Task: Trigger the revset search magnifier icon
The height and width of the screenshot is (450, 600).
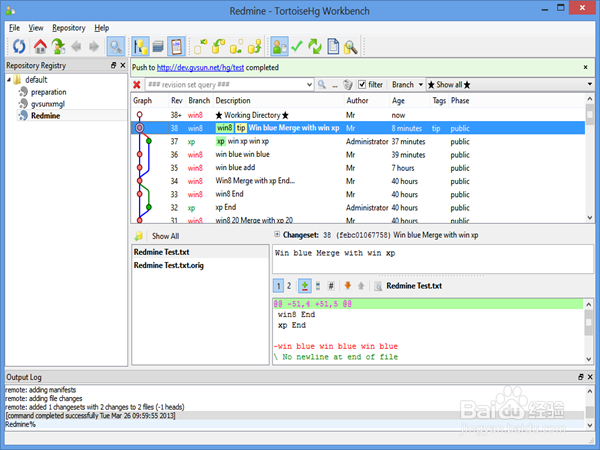Action: coord(322,85)
